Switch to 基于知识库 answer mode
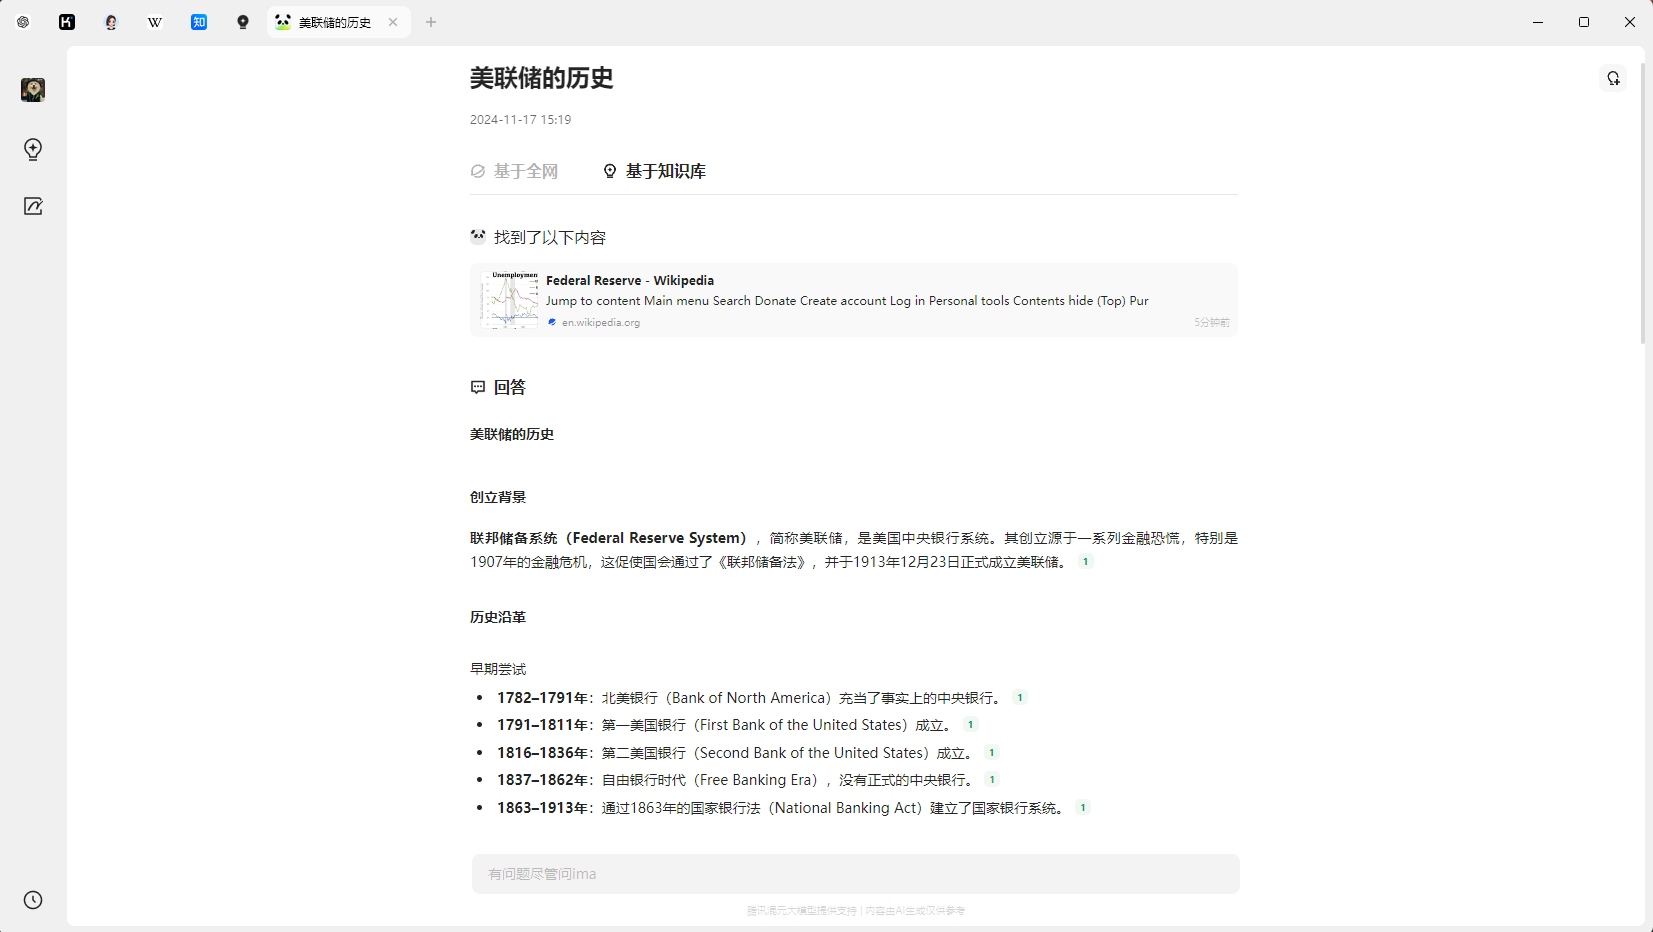Image resolution: width=1653 pixels, height=932 pixels. (x=655, y=171)
